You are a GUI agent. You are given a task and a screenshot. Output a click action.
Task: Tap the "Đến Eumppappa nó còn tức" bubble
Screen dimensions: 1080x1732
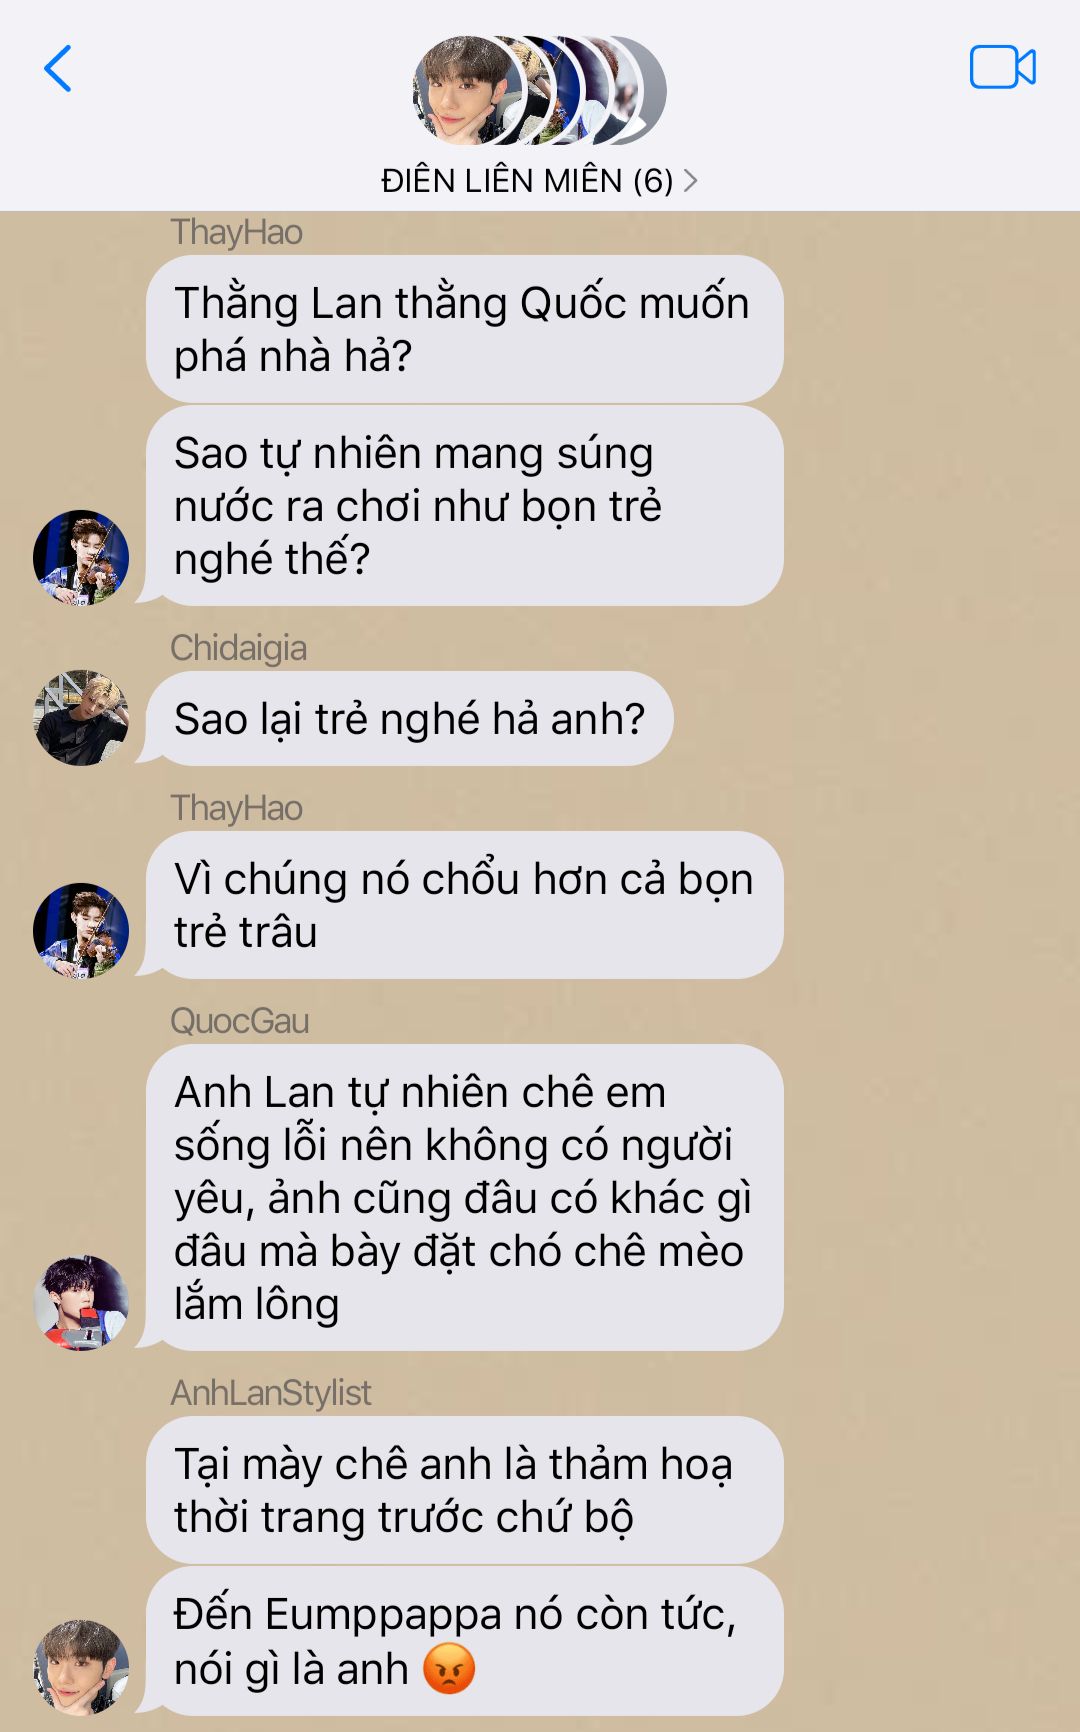(465, 1641)
